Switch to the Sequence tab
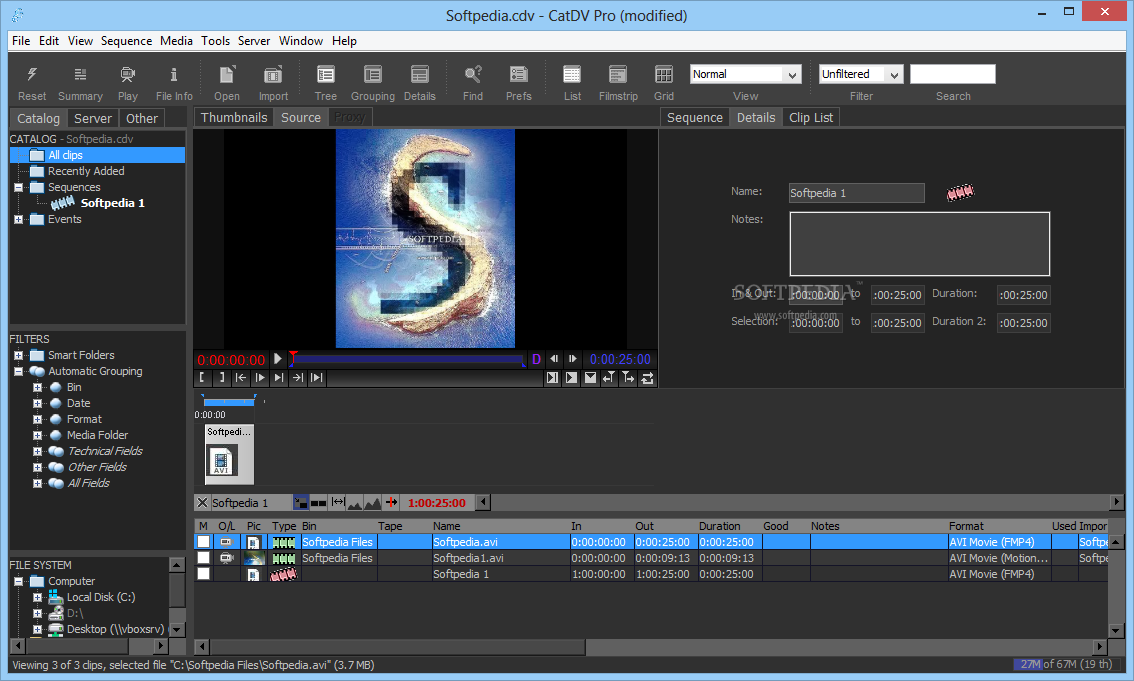Screen dimensions: 1134x681 [694, 117]
